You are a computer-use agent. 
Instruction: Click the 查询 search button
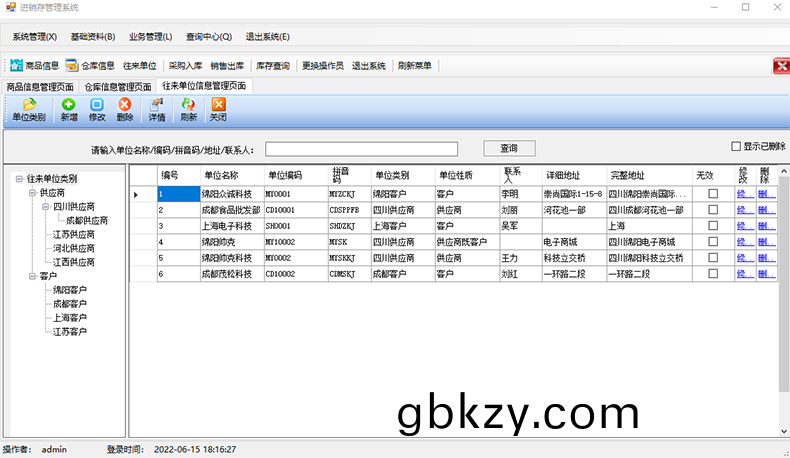pos(509,148)
